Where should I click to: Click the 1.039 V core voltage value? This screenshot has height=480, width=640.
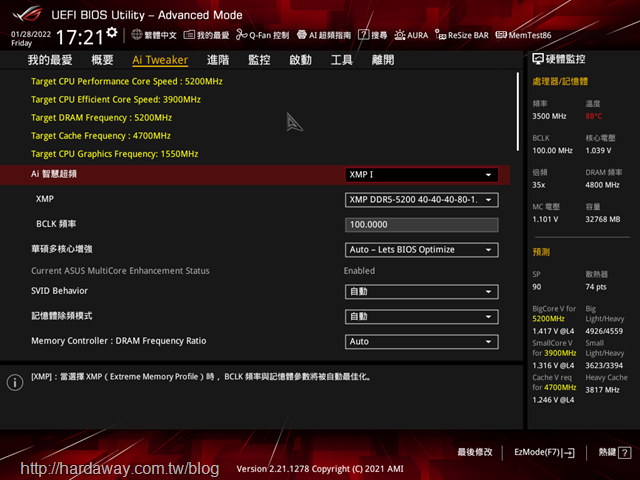[x=598, y=151]
